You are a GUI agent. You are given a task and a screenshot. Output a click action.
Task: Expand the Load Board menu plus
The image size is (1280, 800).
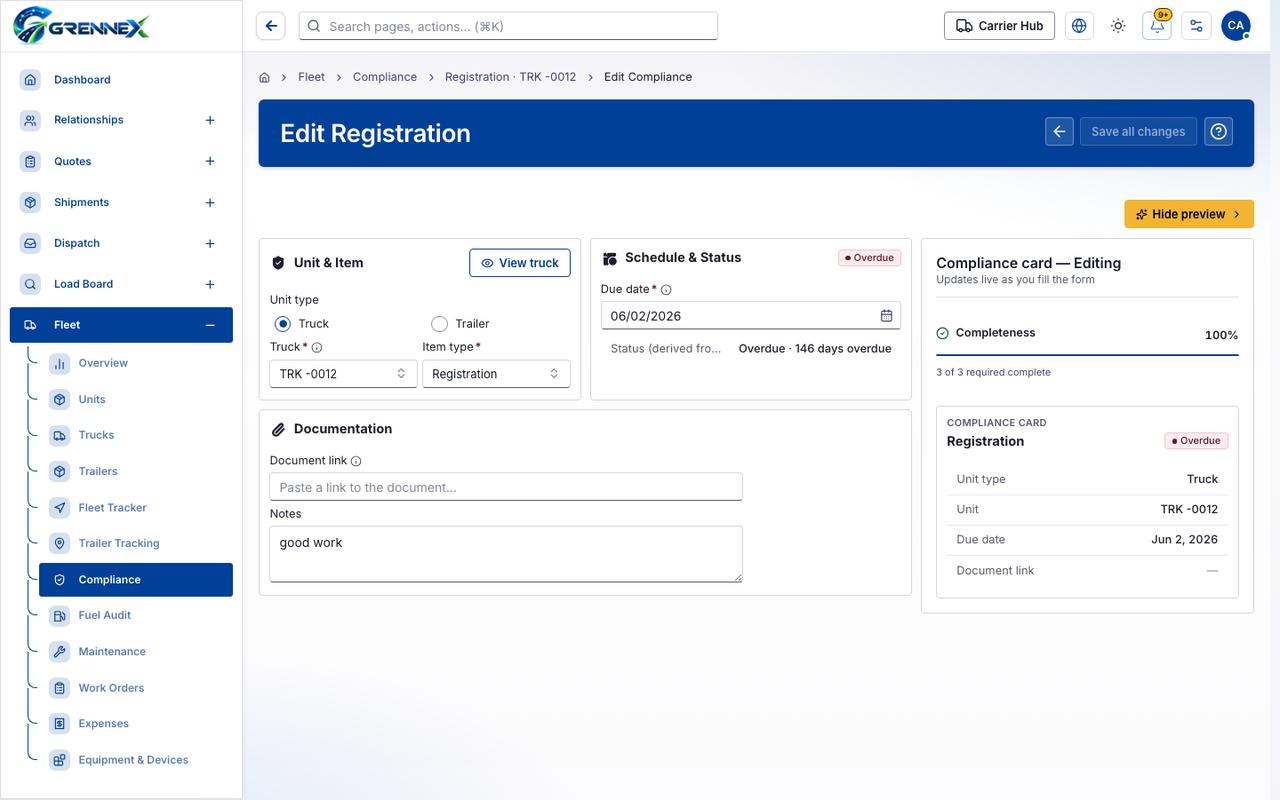(210, 284)
